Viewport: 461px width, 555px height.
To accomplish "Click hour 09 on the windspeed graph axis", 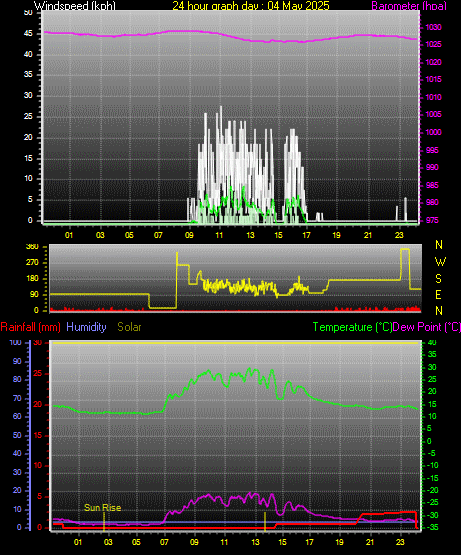I will (189, 235).
